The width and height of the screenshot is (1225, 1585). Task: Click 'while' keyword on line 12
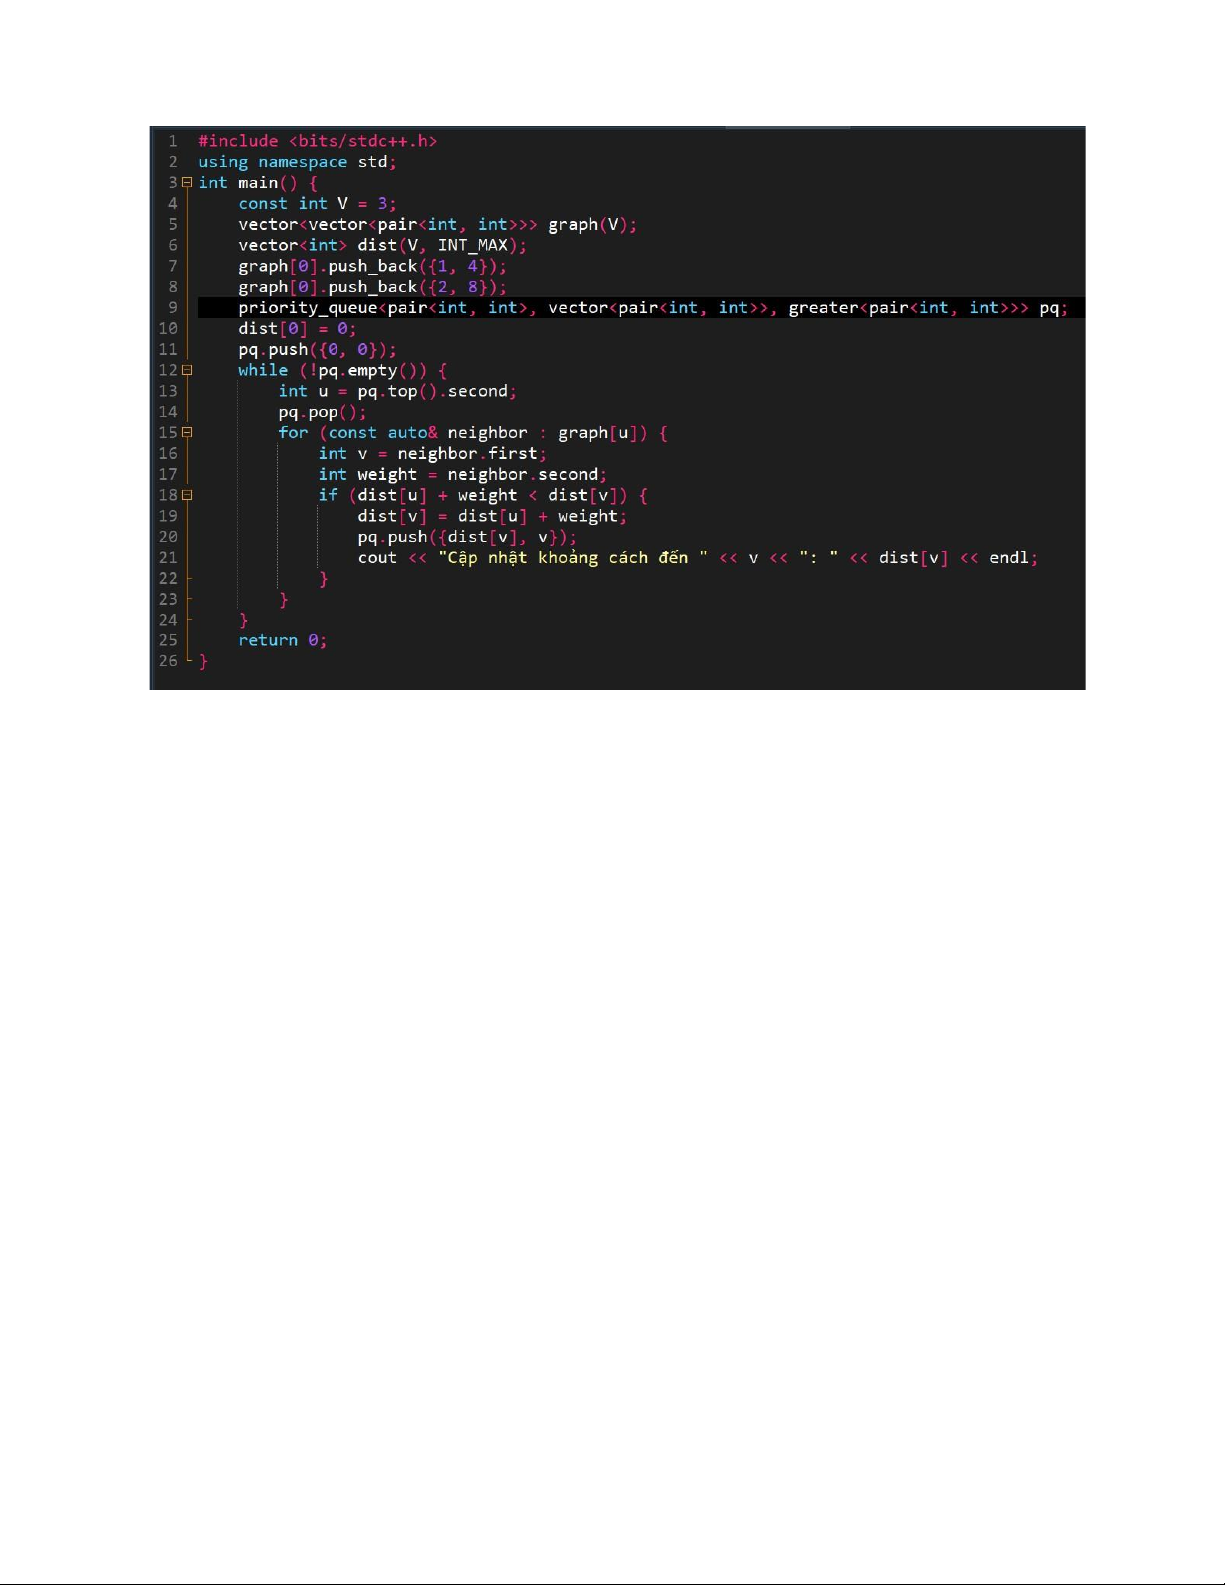coord(263,370)
